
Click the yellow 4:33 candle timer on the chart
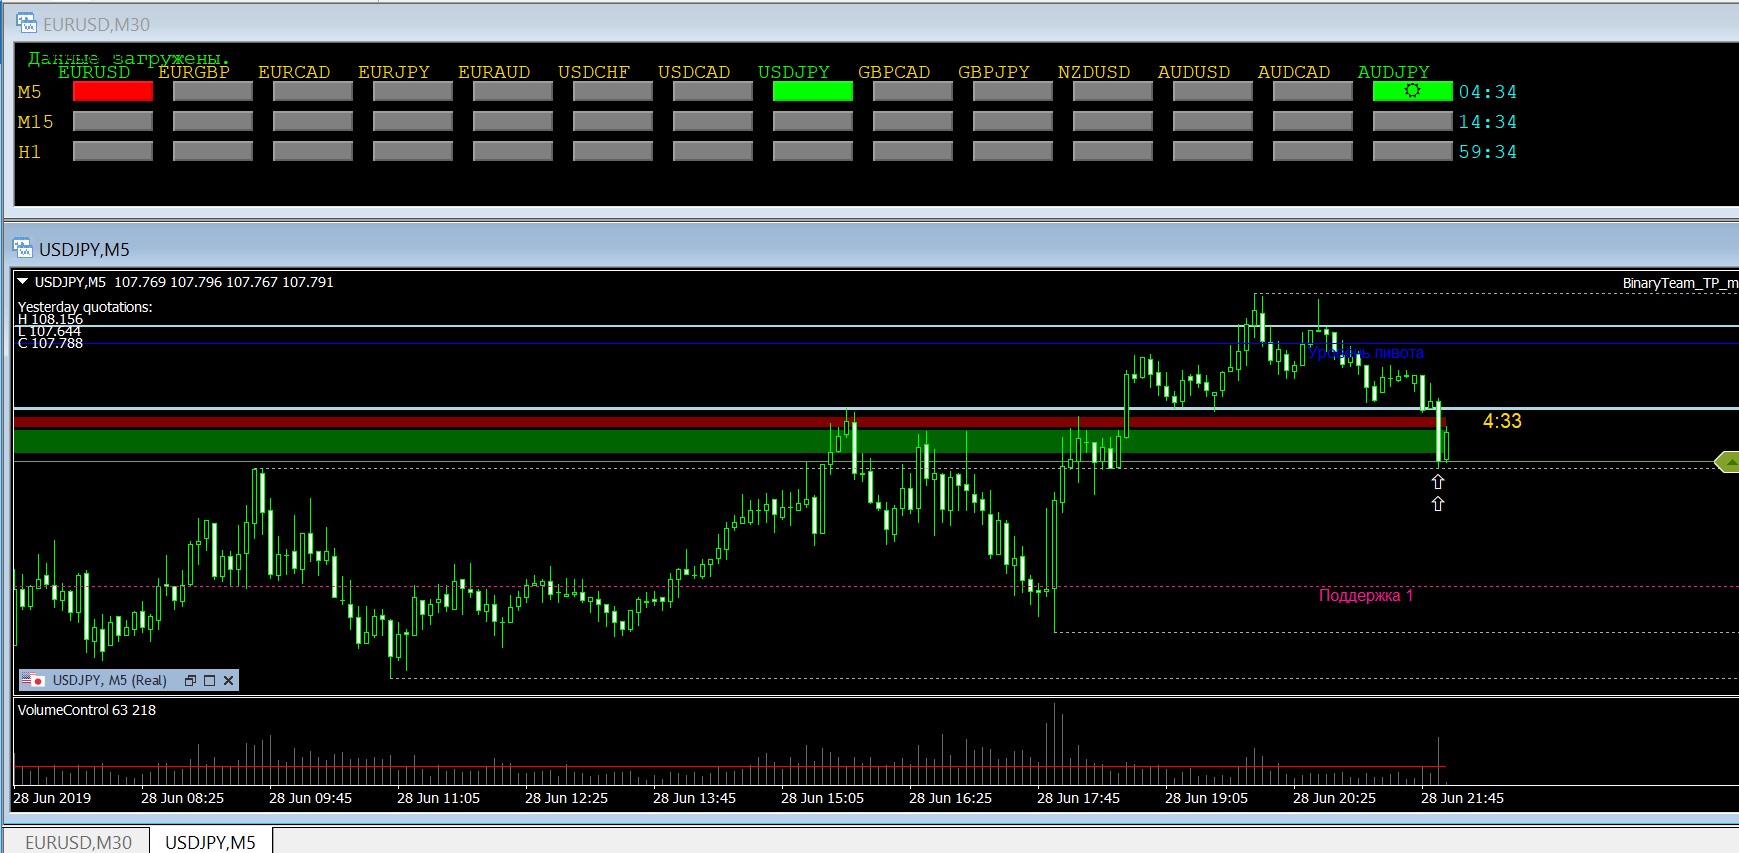click(1502, 421)
